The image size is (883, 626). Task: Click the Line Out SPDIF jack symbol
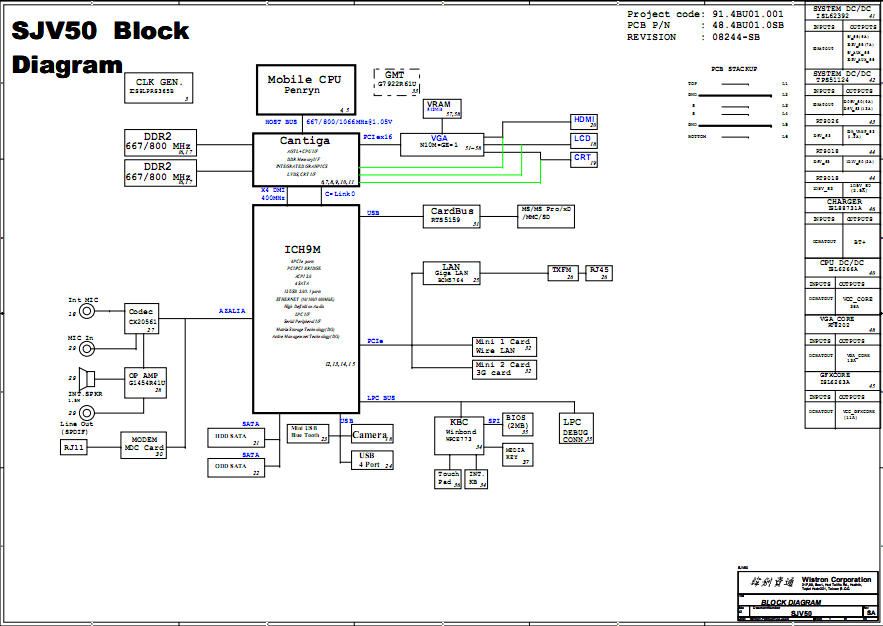point(86,413)
